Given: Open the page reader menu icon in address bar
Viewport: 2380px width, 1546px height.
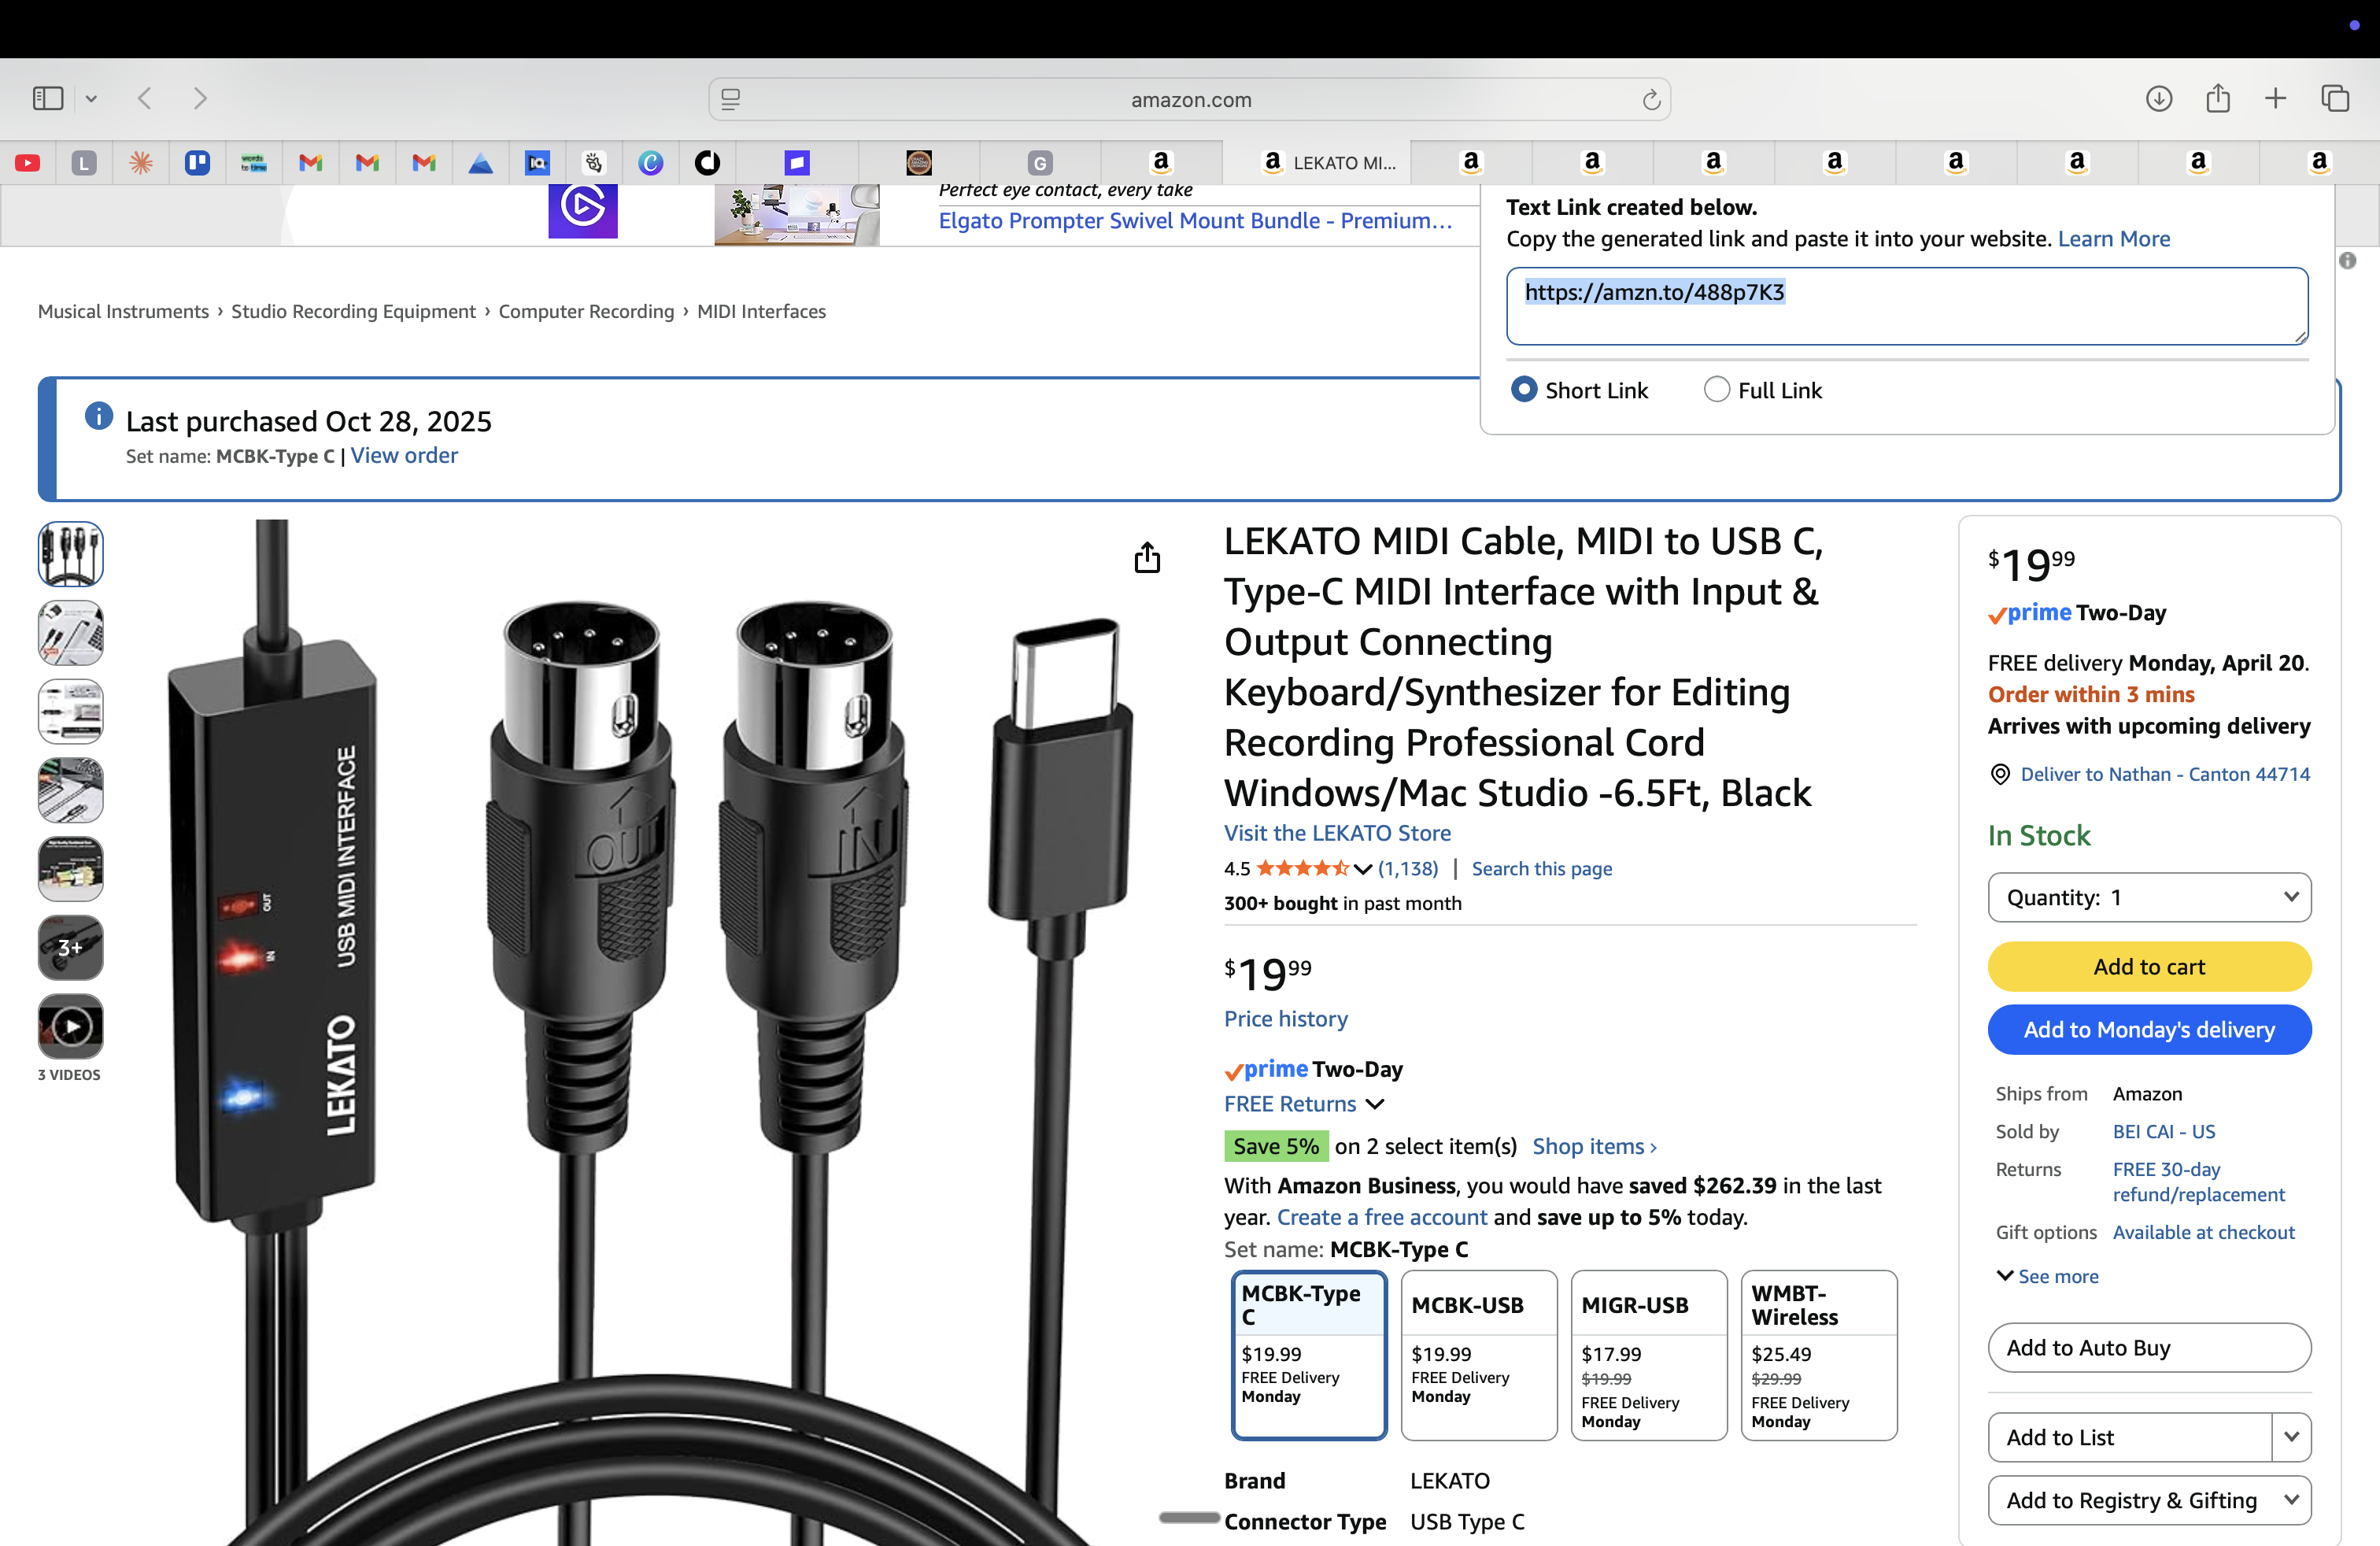Looking at the screenshot, I should pos(731,99).
